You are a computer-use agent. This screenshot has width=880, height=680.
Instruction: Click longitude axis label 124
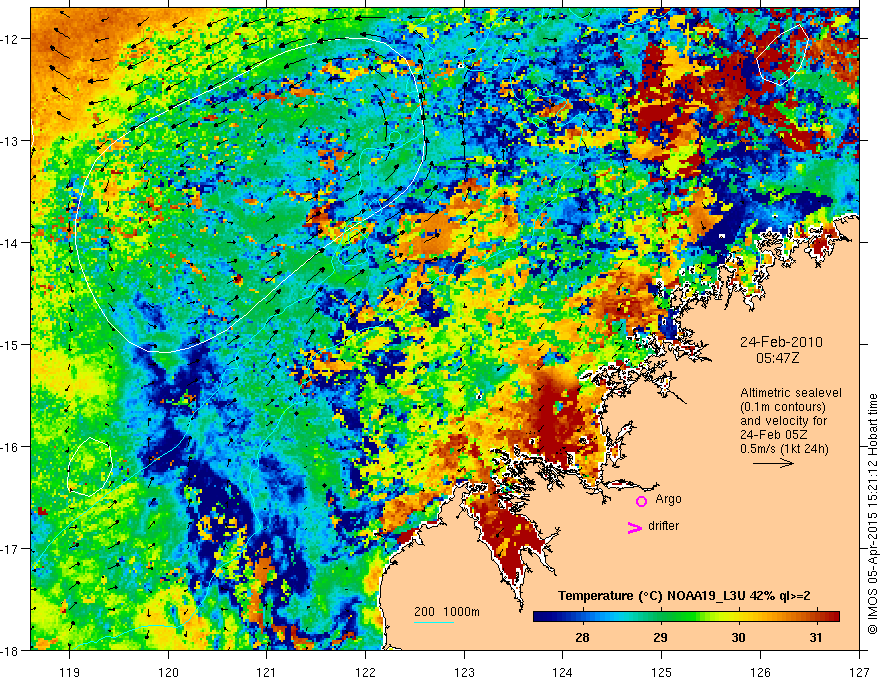coord(563,672)
